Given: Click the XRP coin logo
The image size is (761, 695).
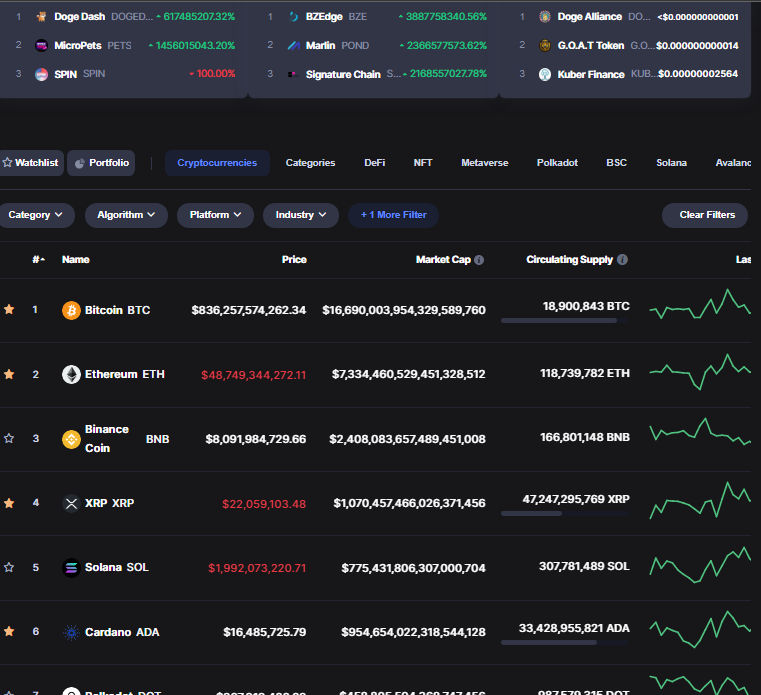Looking at the screenshot, I should click(71, 503).
